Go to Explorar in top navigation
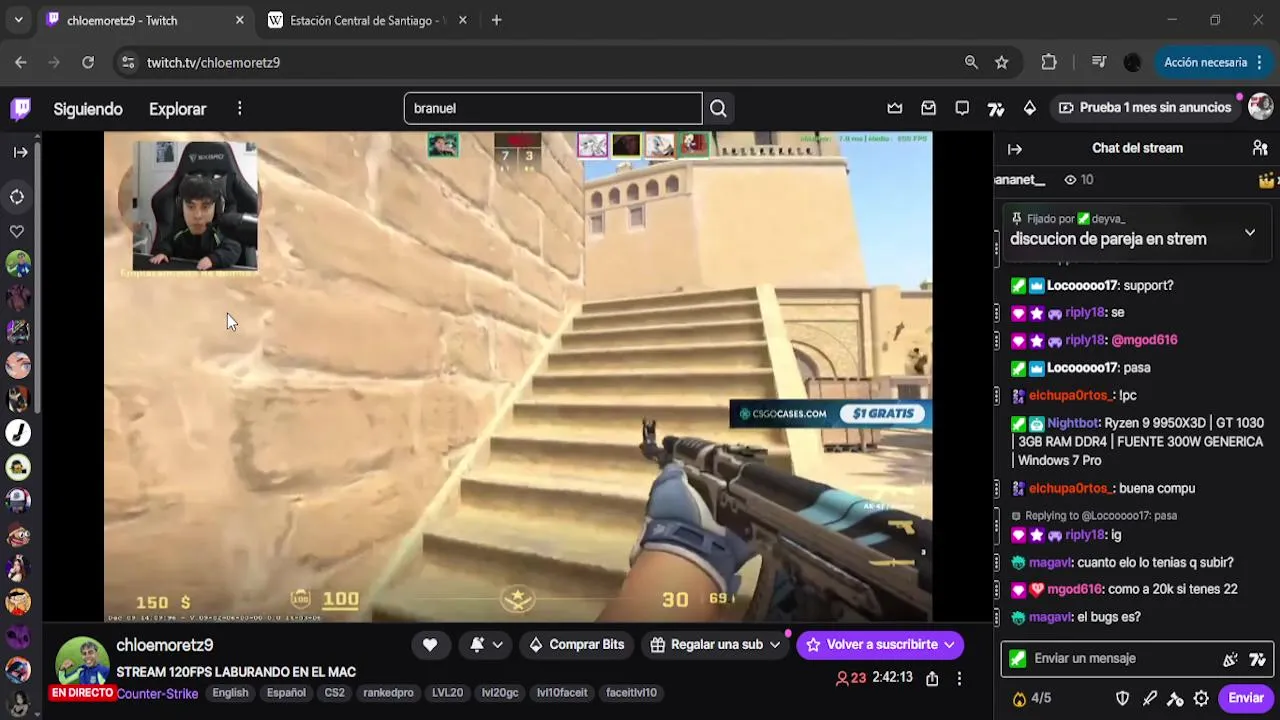The height and width of the screenshot is (720, 1280). (177, 109)
